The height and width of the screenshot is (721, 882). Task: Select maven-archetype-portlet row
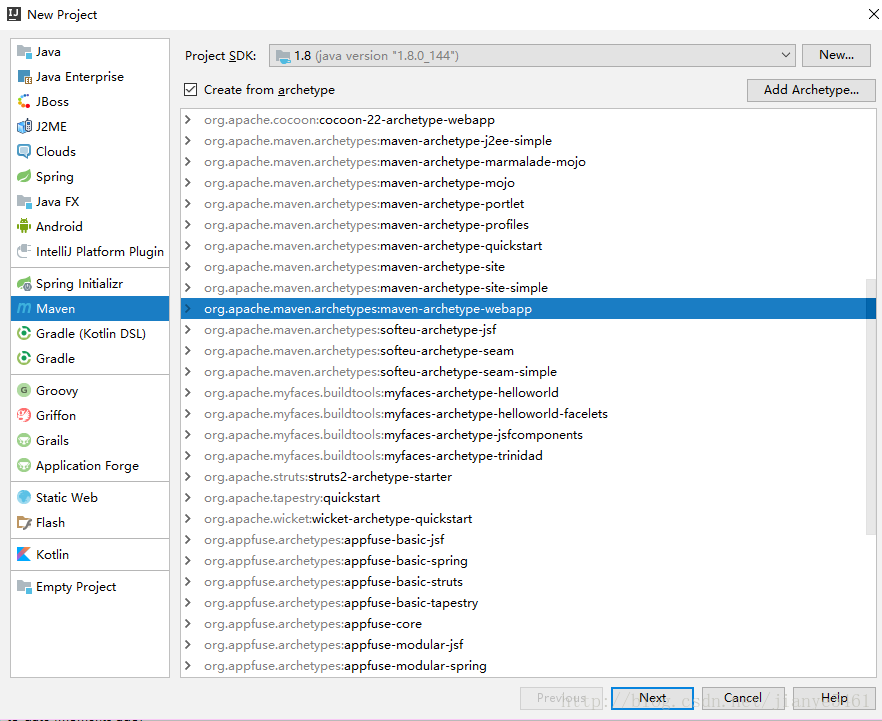click(528, 204)
